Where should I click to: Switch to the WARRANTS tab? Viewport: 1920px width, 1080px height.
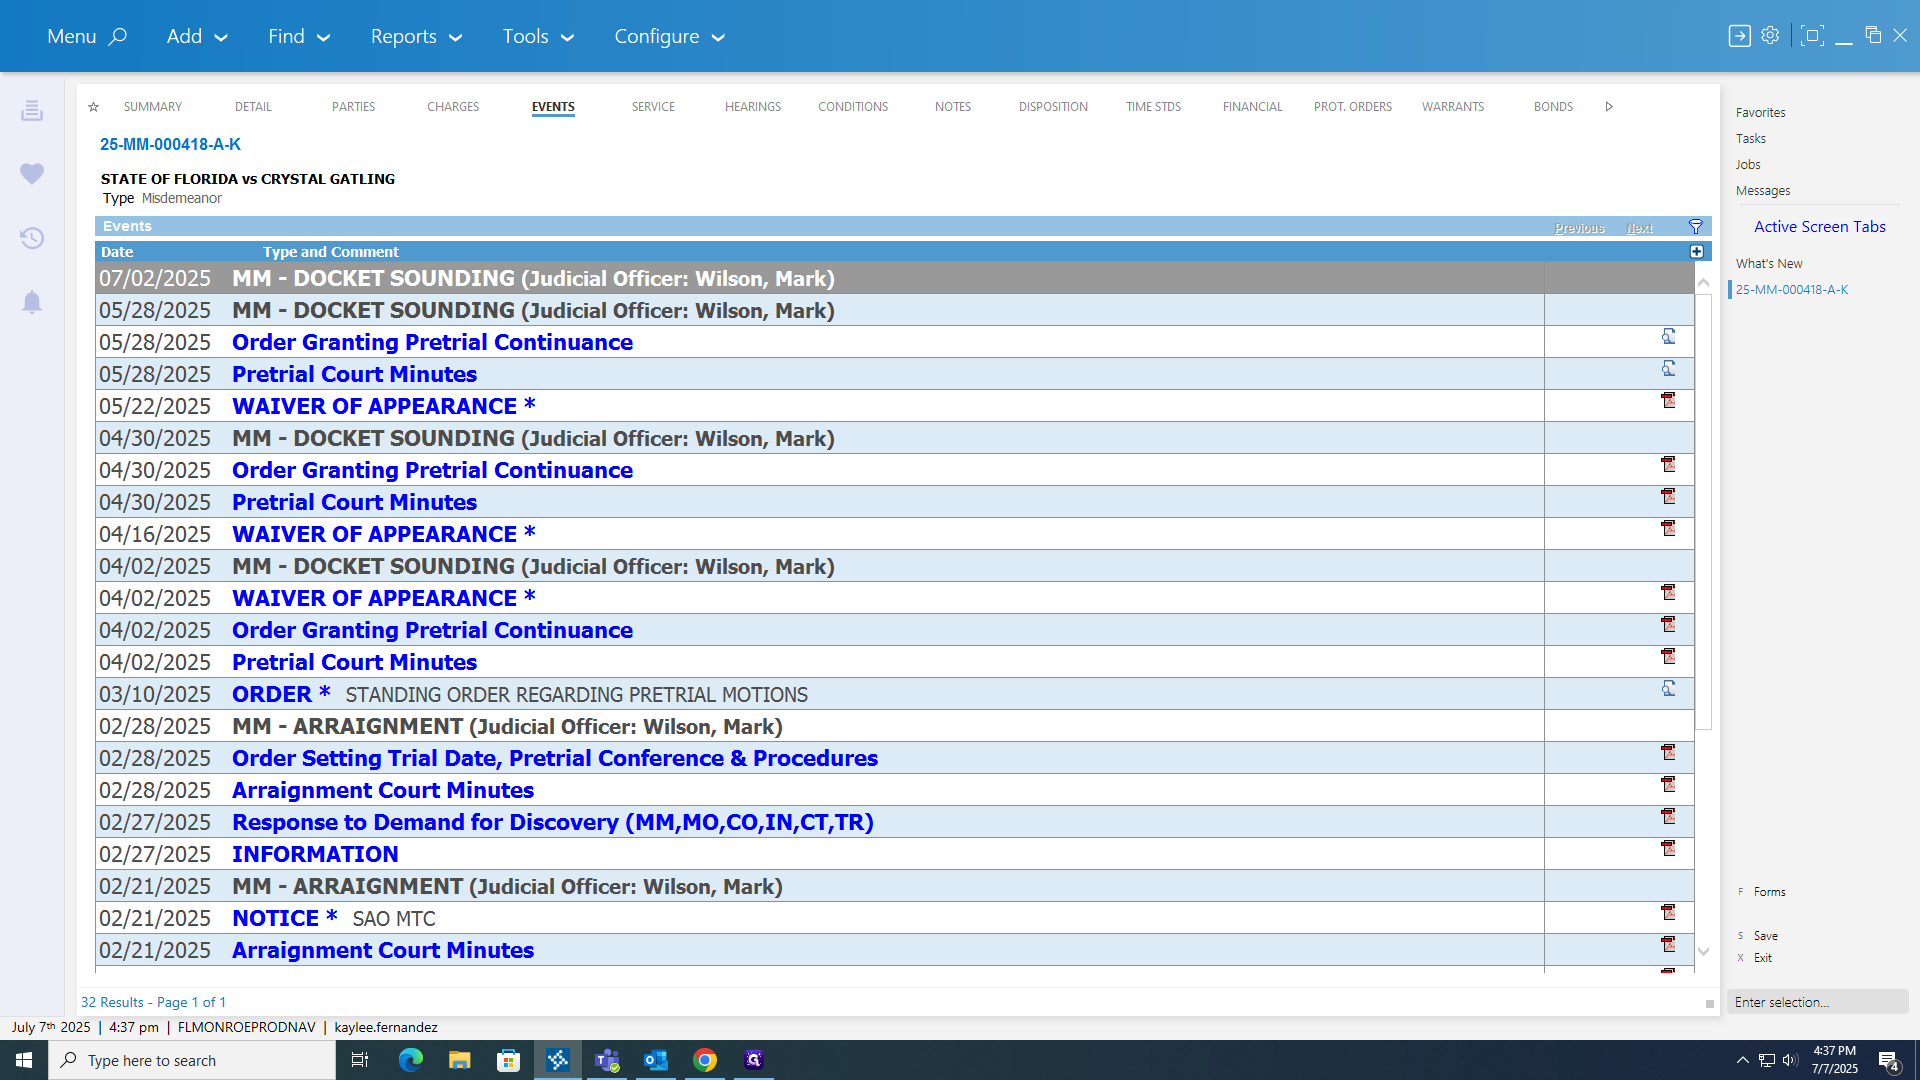point(1453,106)
